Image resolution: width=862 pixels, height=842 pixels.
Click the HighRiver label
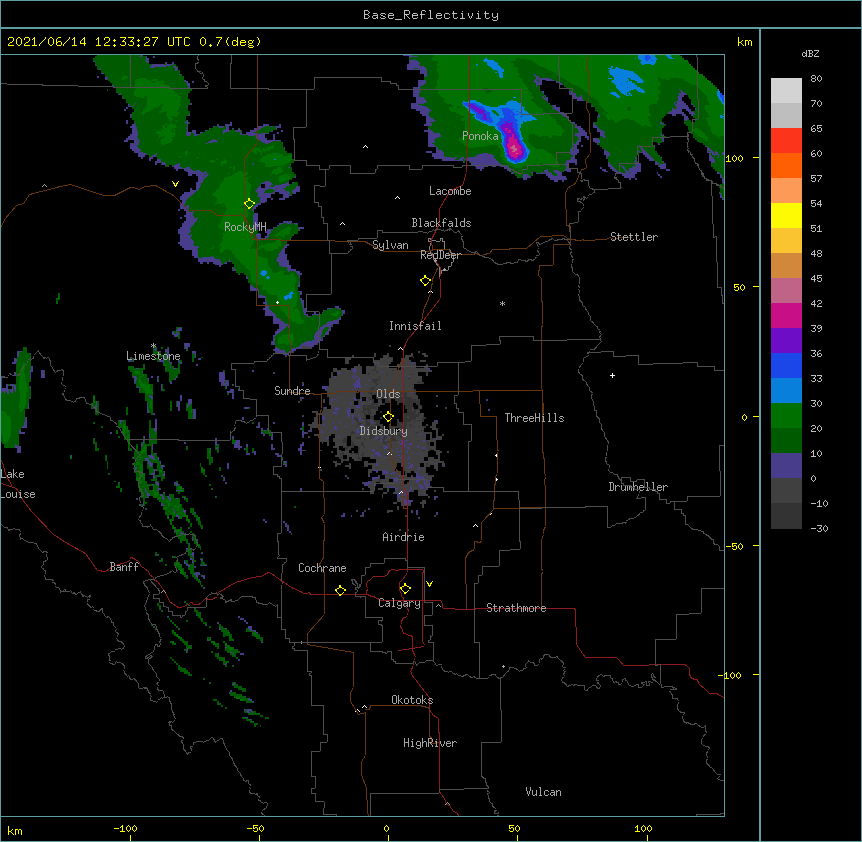(x=430, y=743)
